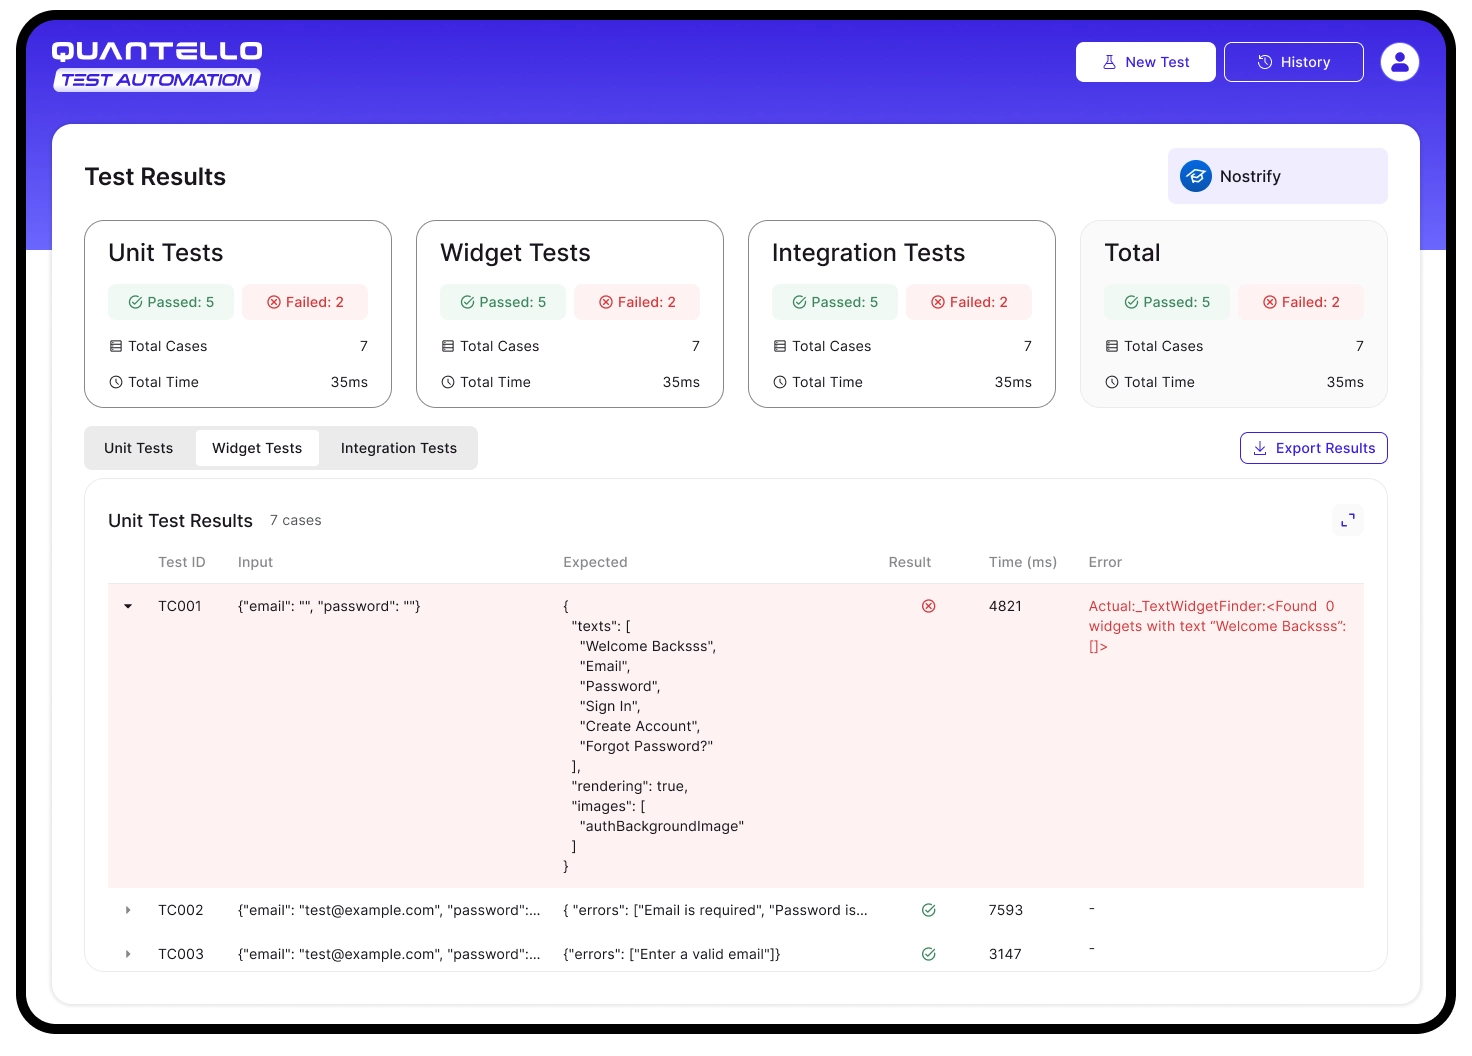Click the Expected column header
This screenshot has width=1472, height=1056.
(595, 562)
